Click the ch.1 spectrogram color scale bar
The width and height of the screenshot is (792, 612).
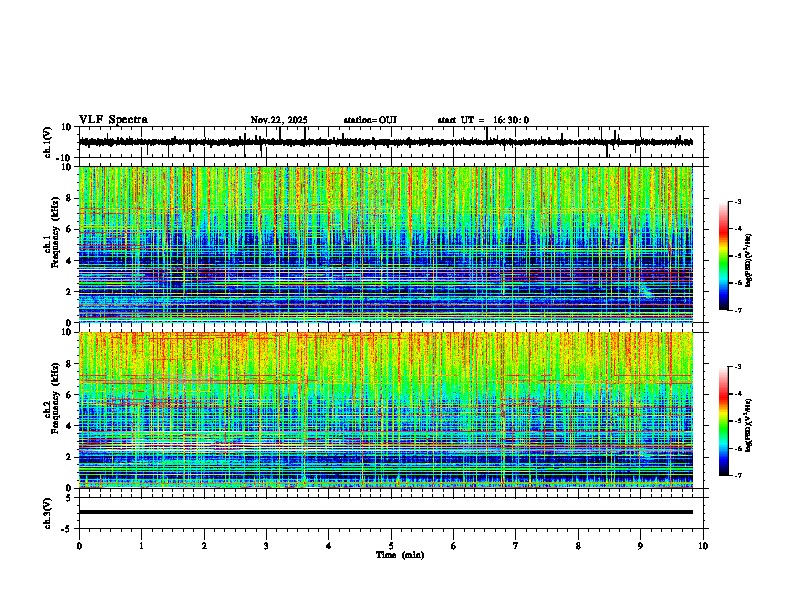(x=723, y=256)
